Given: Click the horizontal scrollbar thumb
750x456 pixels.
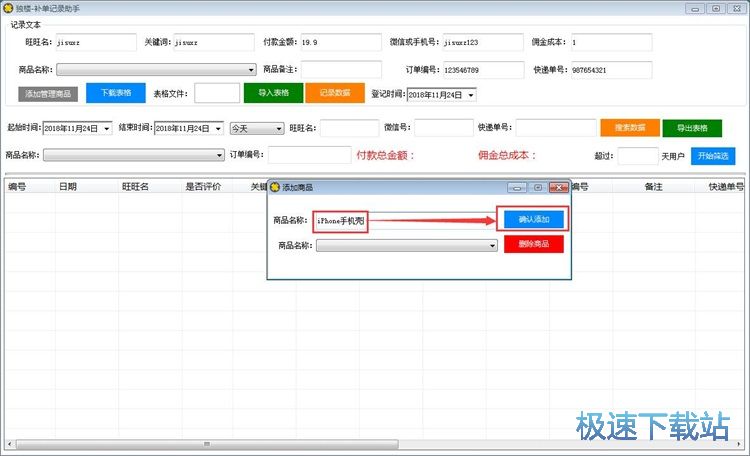Looking at the screenshot, I should click(x=207, y=444).
